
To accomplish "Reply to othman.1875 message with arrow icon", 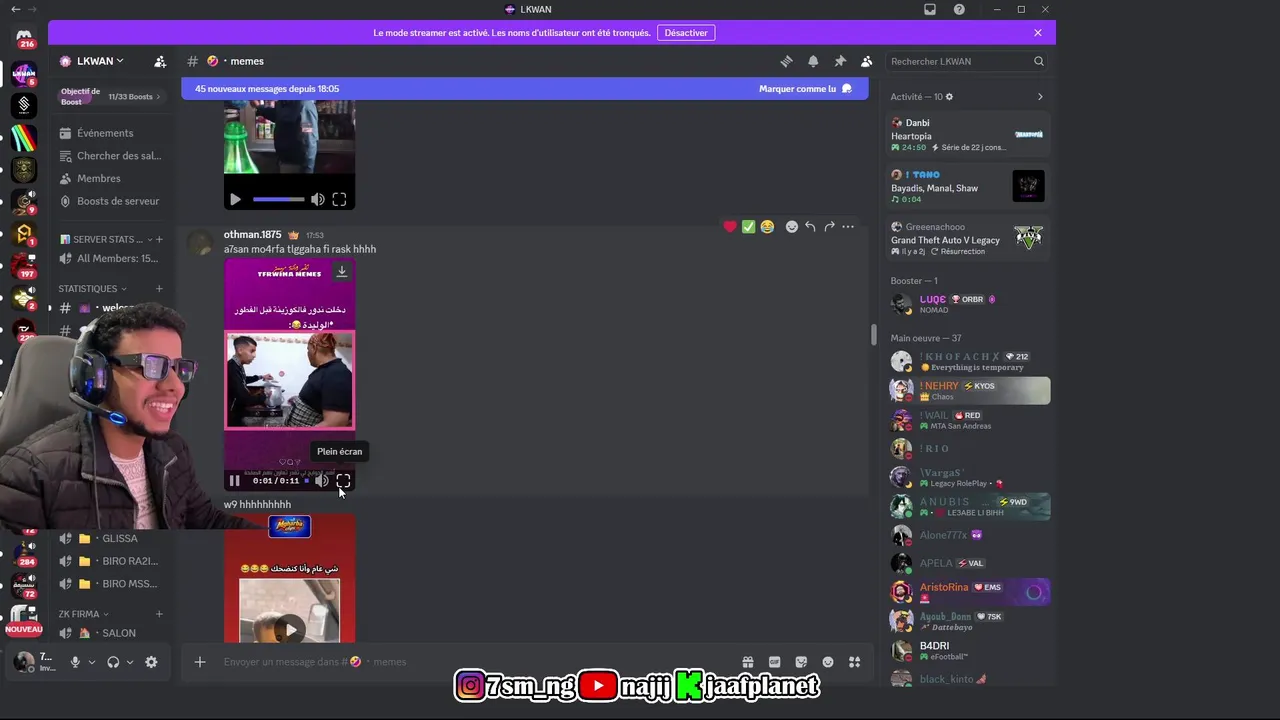I will click(810, 227).
